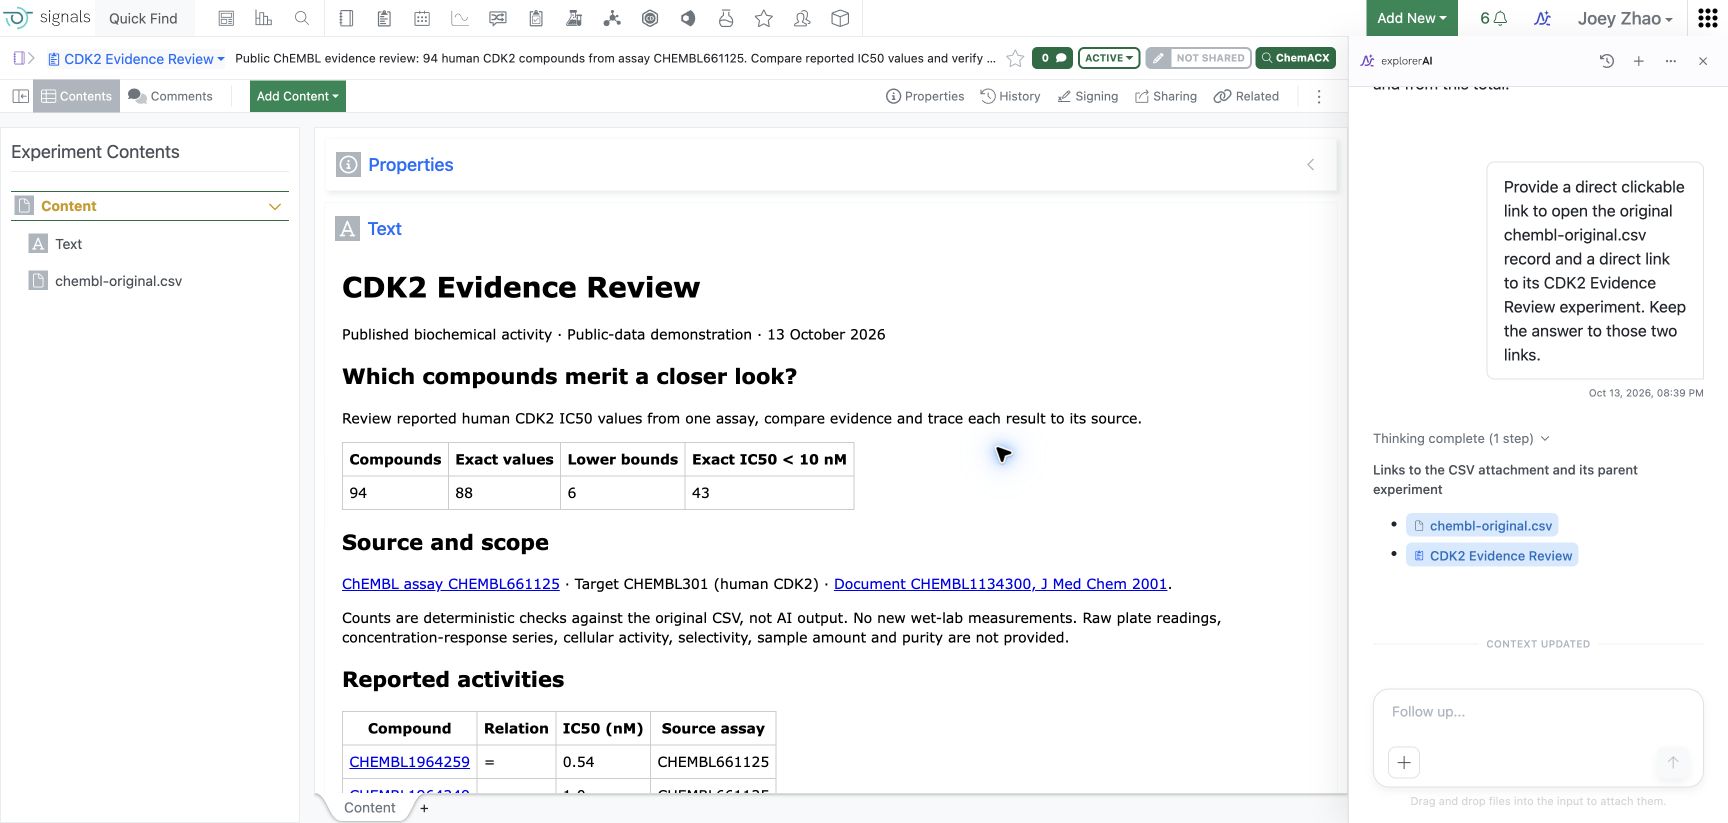Open the ACTIVE status dropdown
The height and width of the screenshot is (823, 1728).
tap(1109, 58)
